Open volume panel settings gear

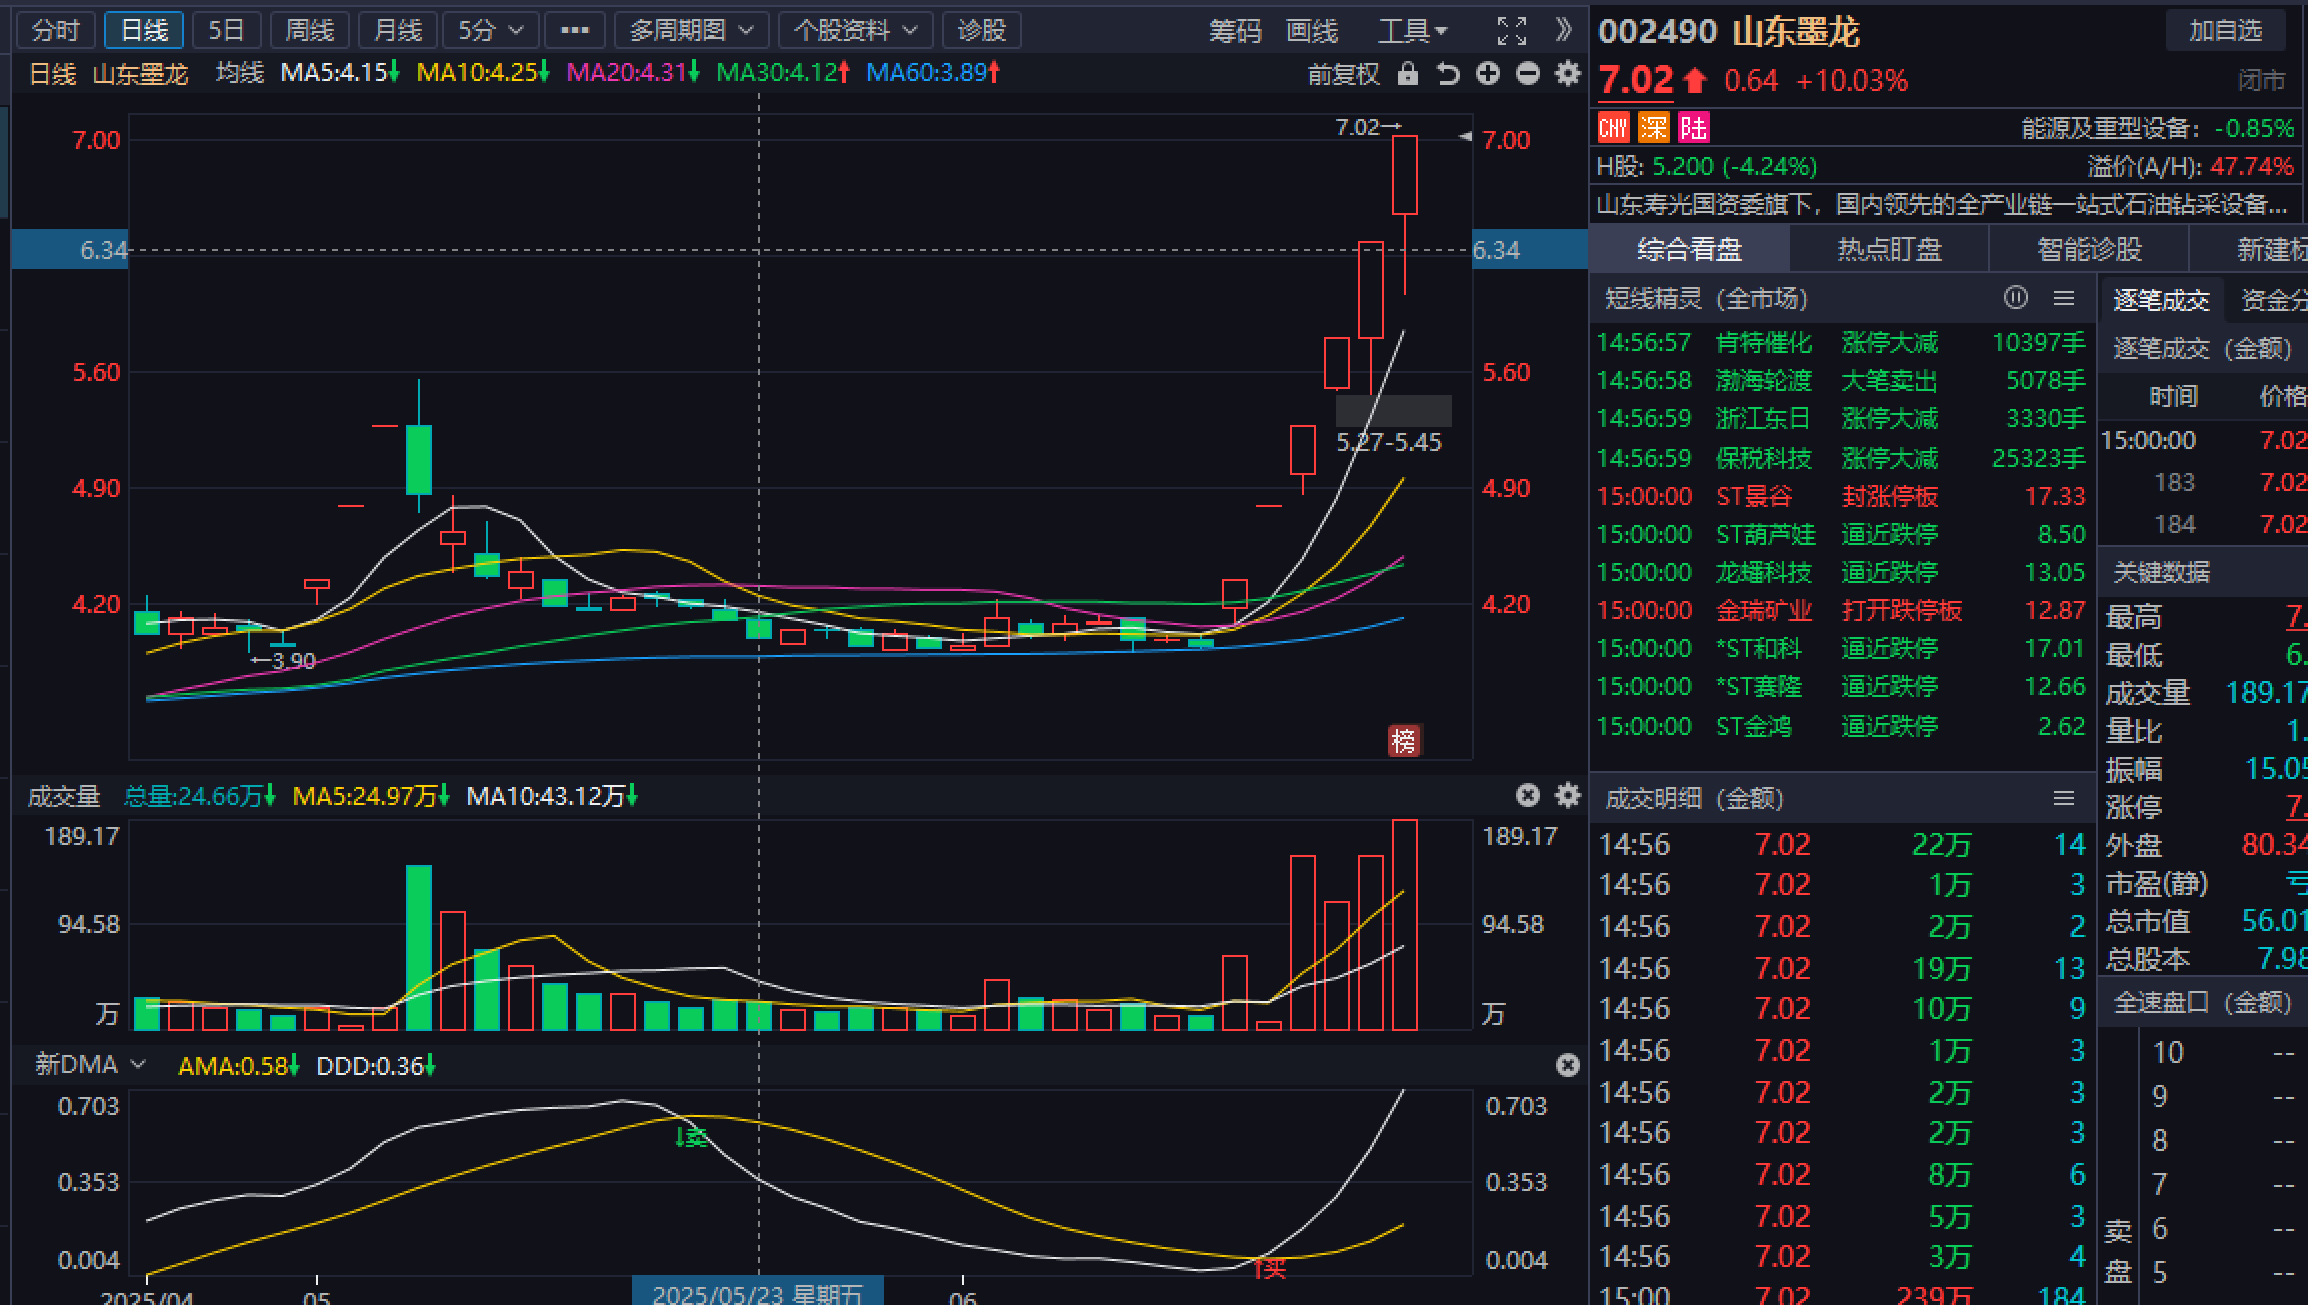tap(1568, 795)
